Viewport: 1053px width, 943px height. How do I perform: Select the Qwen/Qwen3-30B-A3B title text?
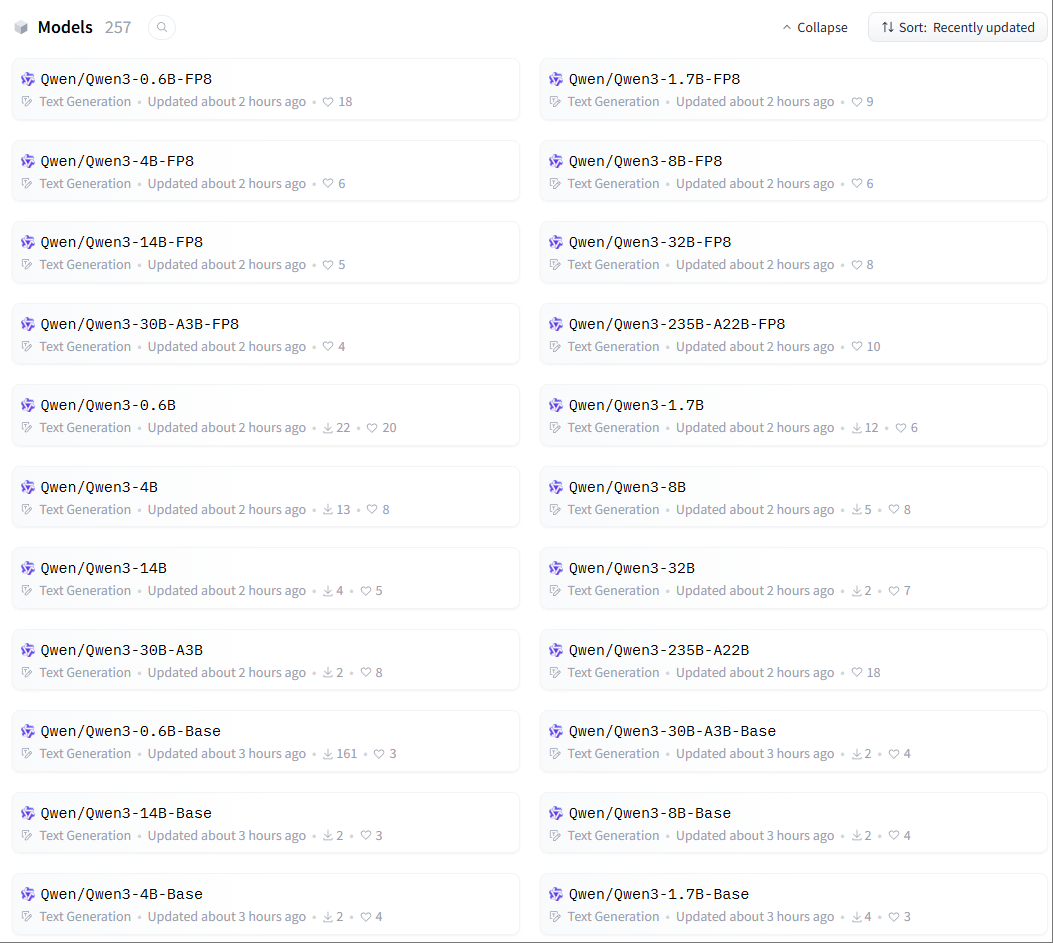click(x=122, y=651)
